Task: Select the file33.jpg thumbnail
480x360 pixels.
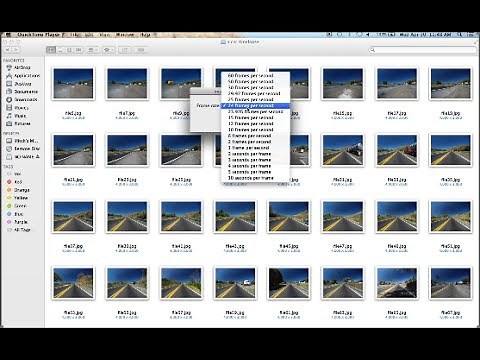Action: click(x=397, y=150)
